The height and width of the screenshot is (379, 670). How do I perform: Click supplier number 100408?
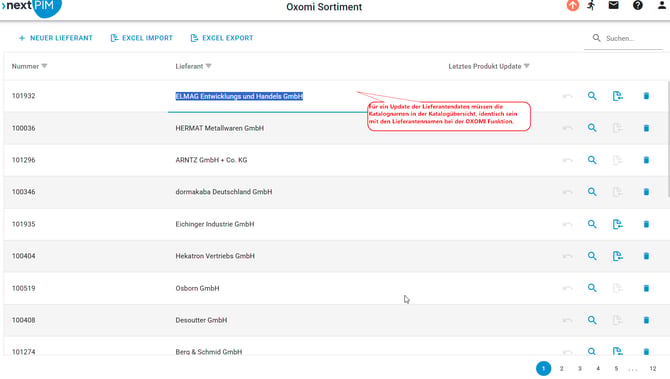point(24,320)
